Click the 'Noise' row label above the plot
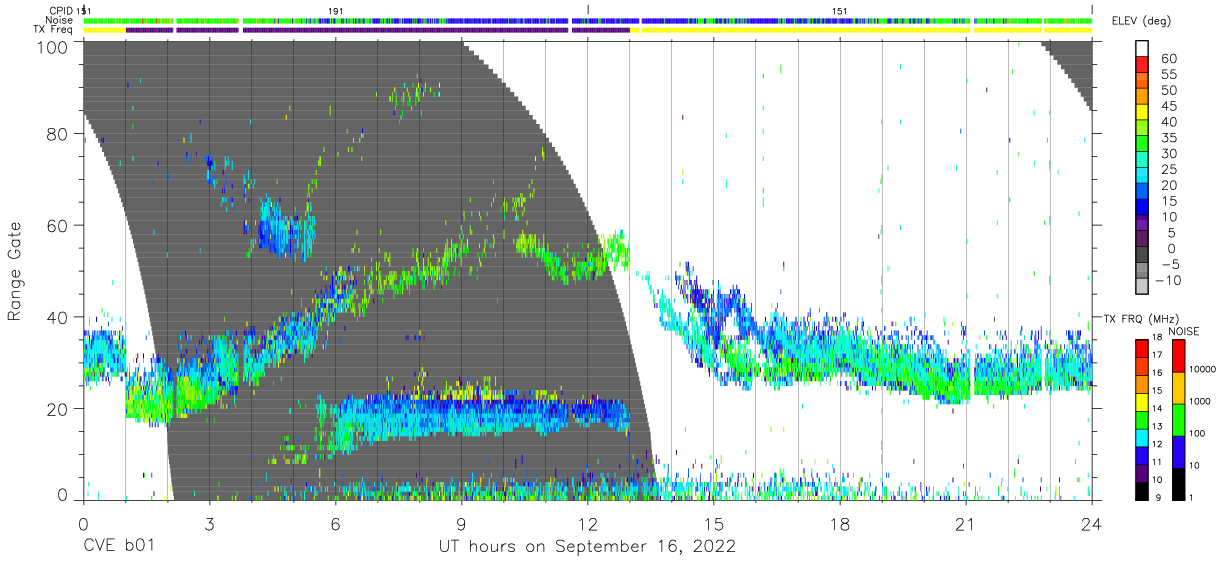Viewport: 1228px width, 567px height. pyautogui.click(x=58, y=20)
